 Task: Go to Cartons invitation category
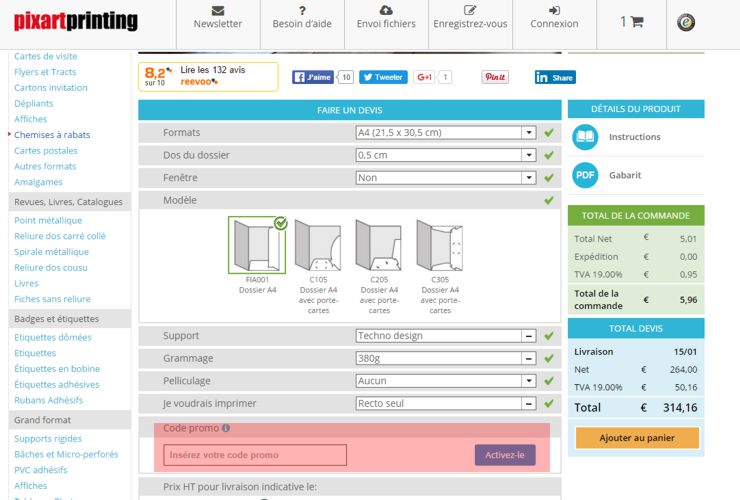50,88
